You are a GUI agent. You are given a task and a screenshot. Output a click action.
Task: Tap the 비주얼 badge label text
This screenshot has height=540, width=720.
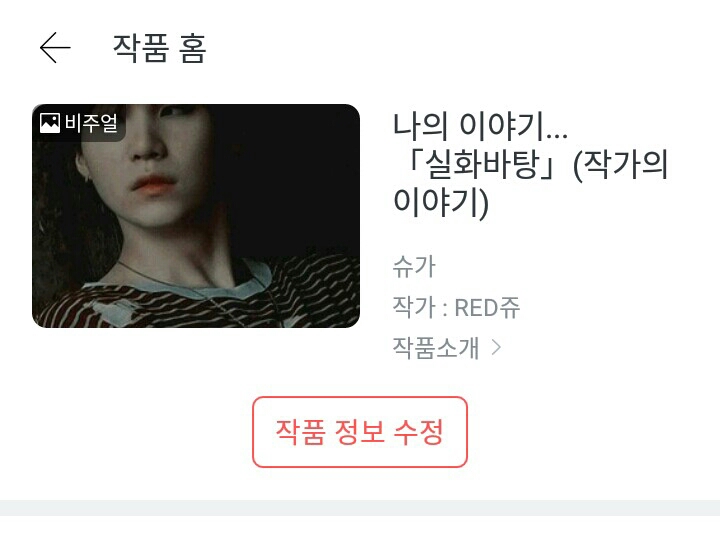click(x=91, y=123)
